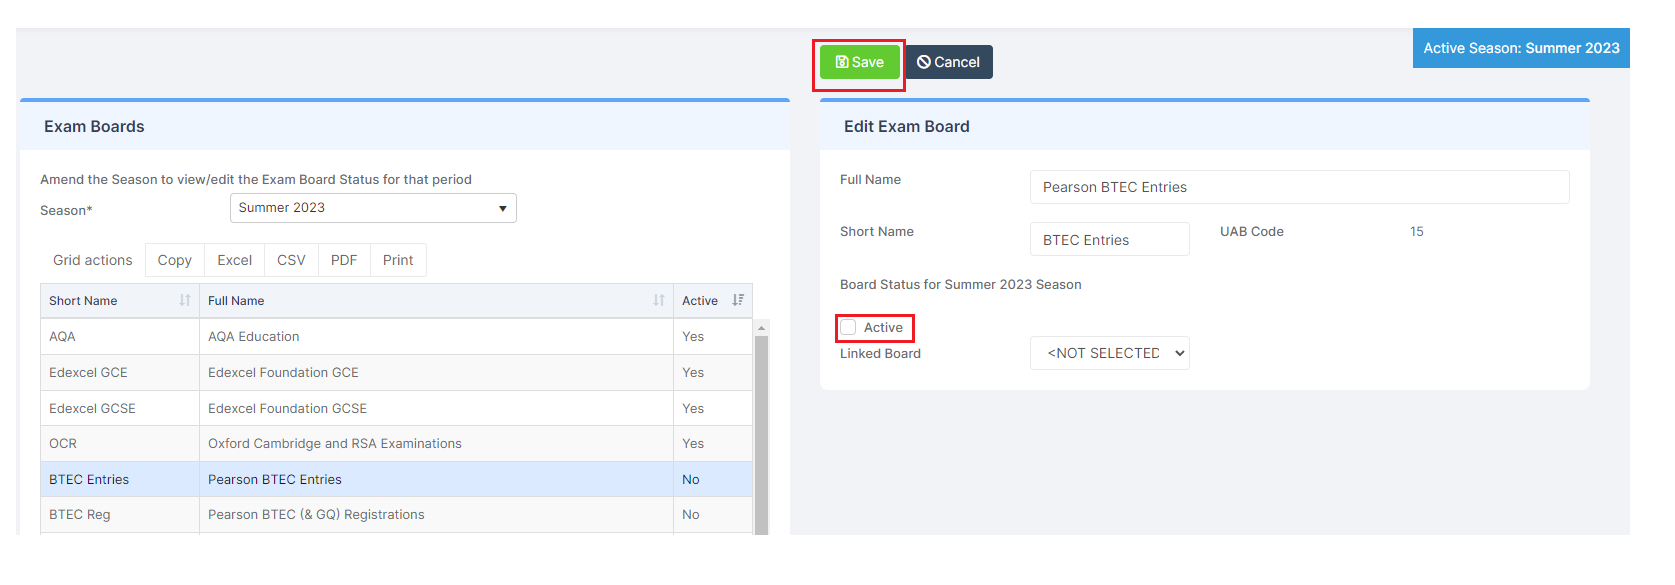Screen dimensions: 1675x585
Task: Select the Edexcel GCE row
Action: click(396, 373)
